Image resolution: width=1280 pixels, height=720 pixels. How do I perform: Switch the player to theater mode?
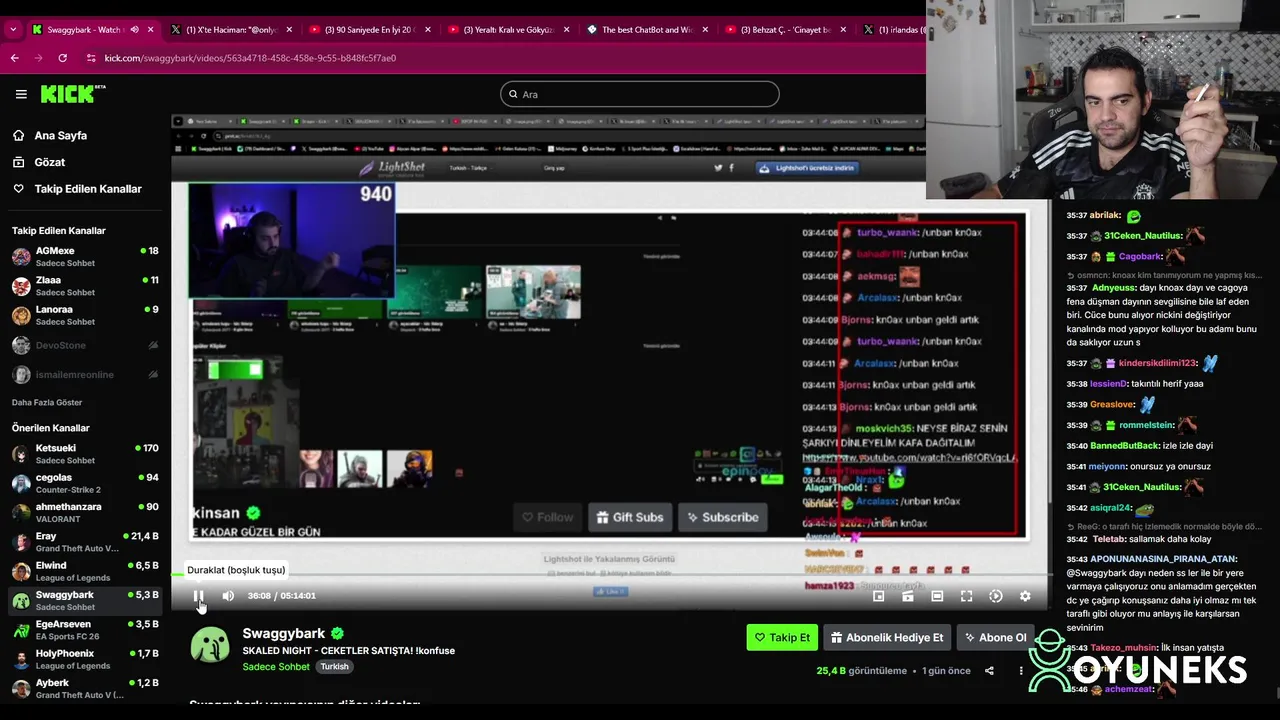coord(937,596)
